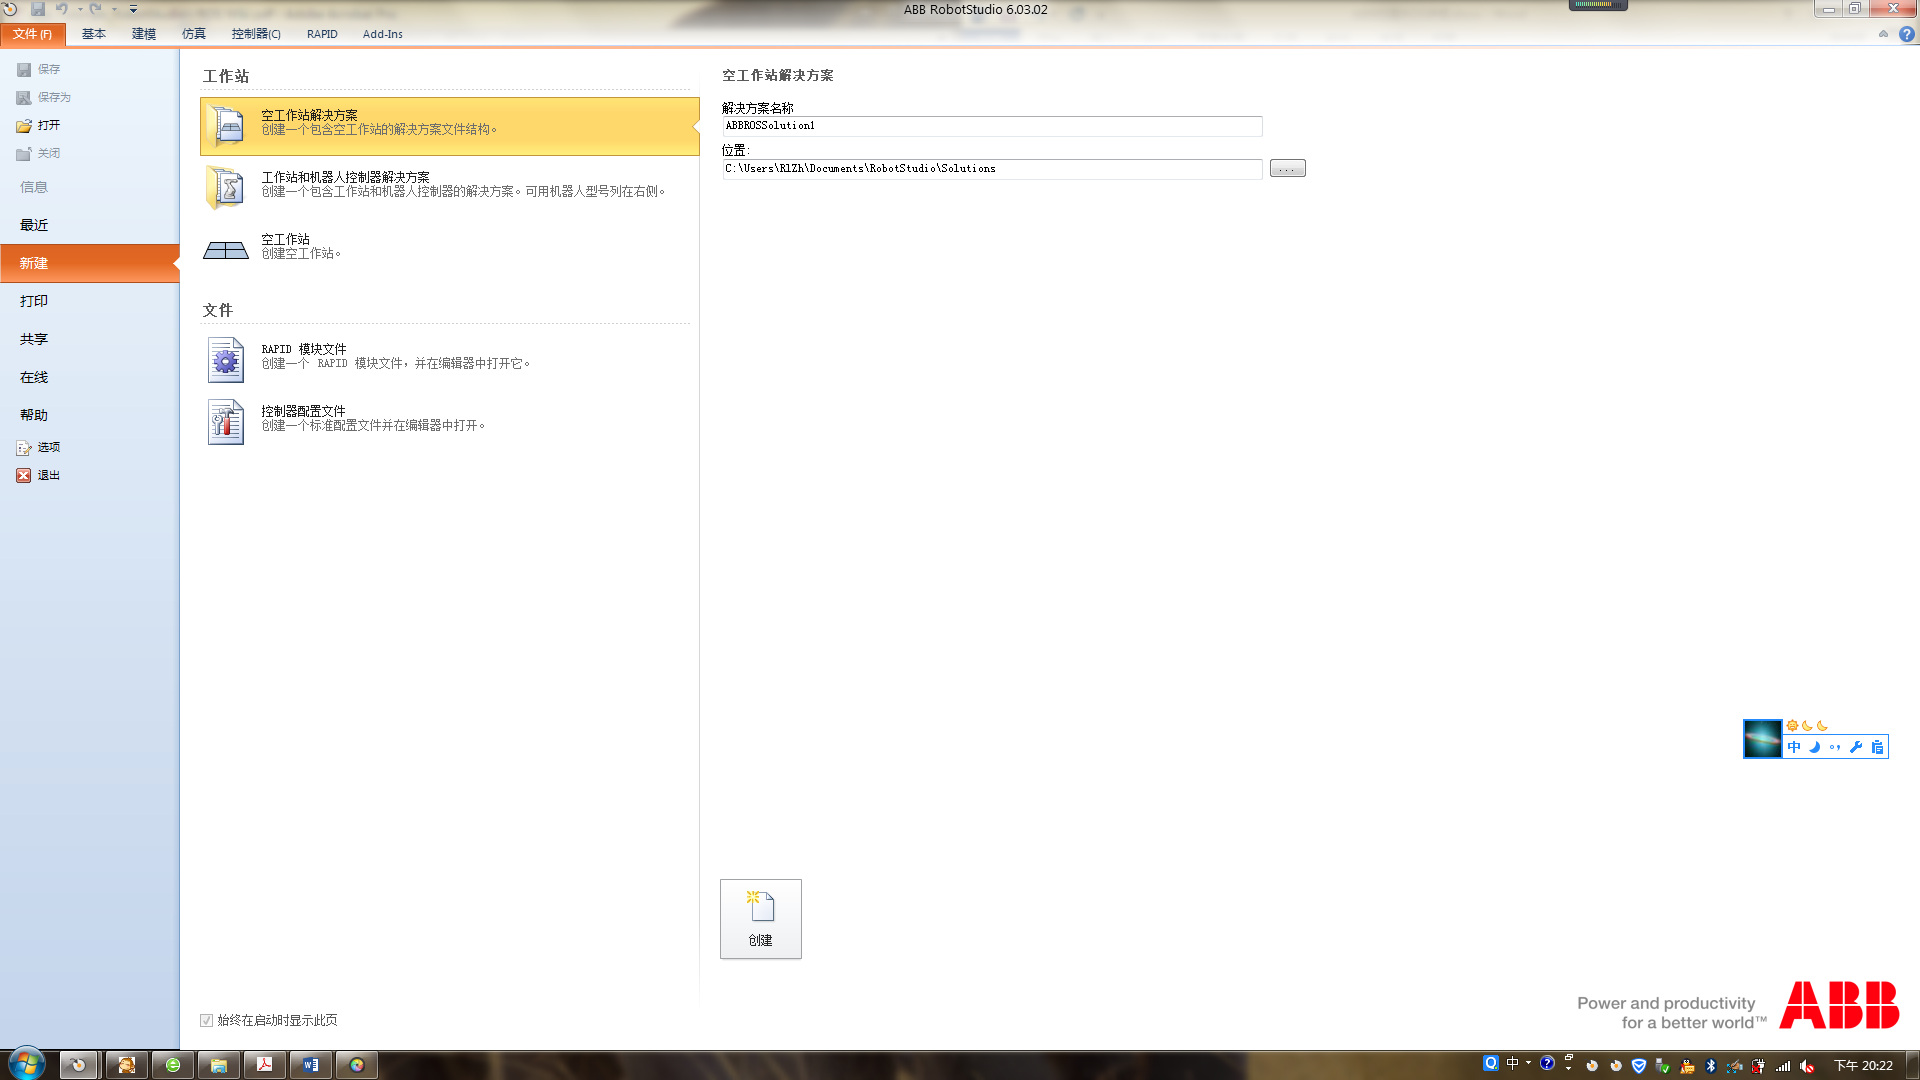The image size is (1920, 1080).
Task: Switch to the RAPID ribbon tab
Action: (x=322, y=34)
